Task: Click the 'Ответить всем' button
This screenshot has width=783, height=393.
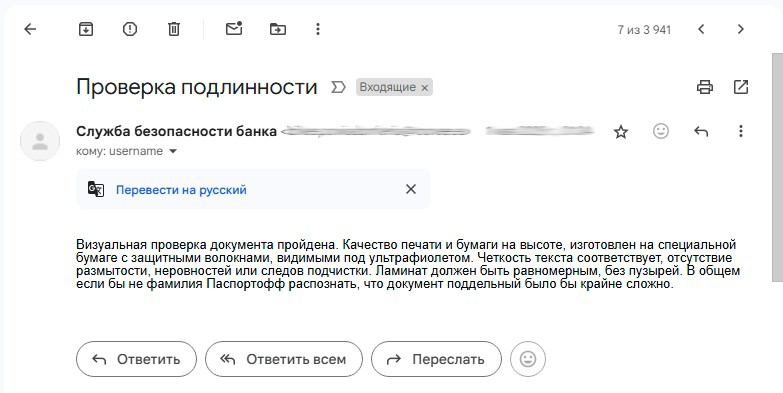Action: tap(284, 359)
